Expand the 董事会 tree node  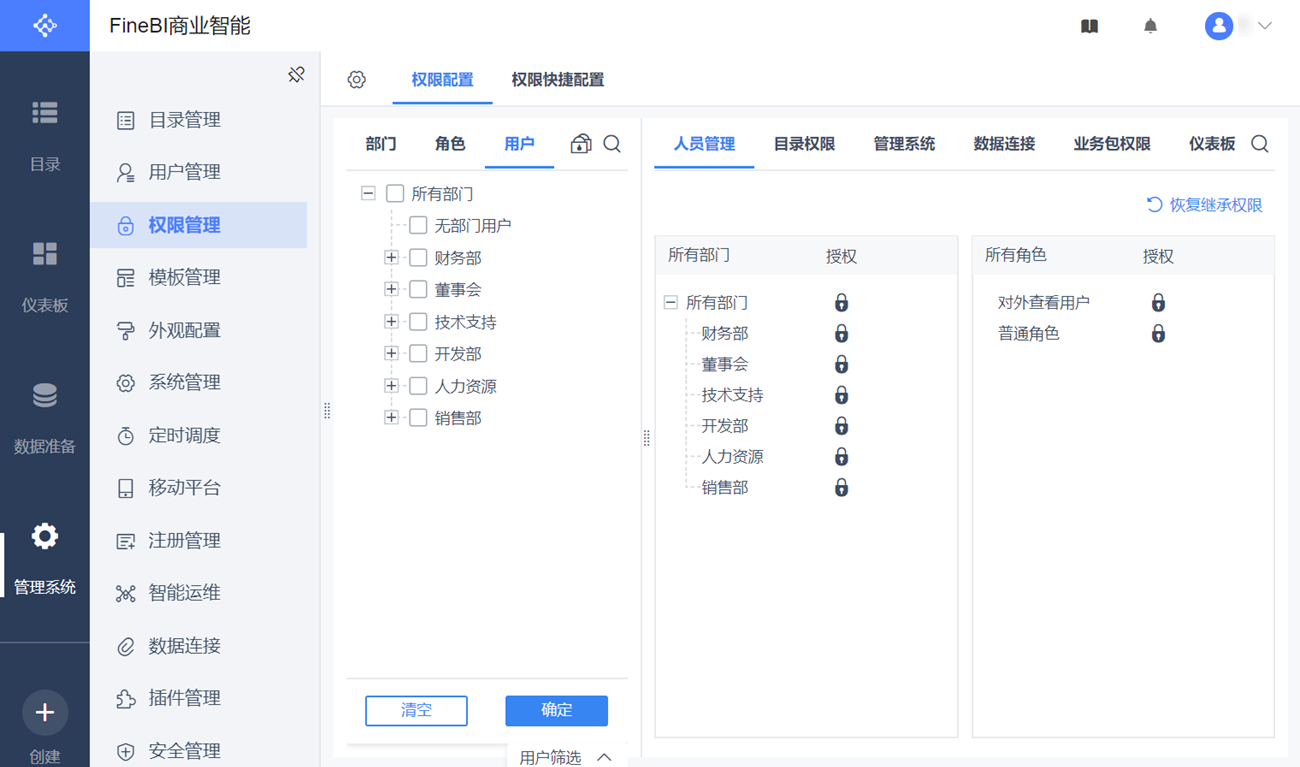click(391, 290)
